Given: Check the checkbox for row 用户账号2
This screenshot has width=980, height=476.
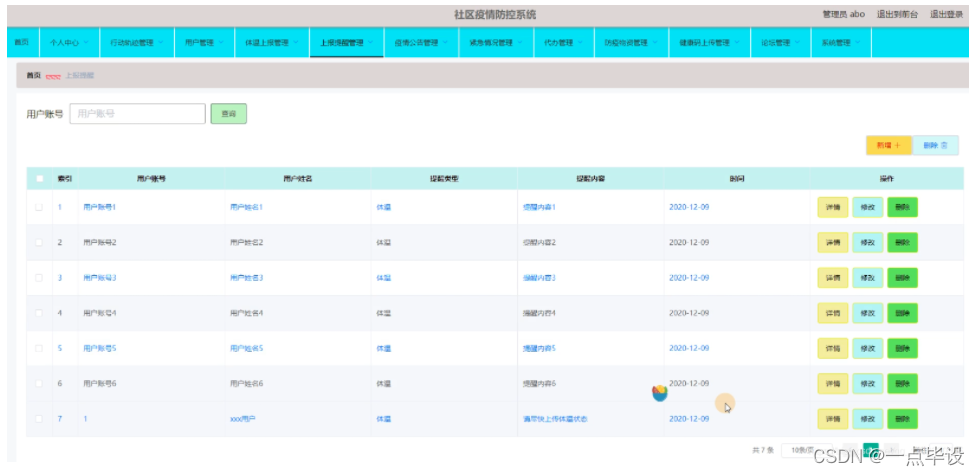Looking at the screenshot, I should pos(39,242).
